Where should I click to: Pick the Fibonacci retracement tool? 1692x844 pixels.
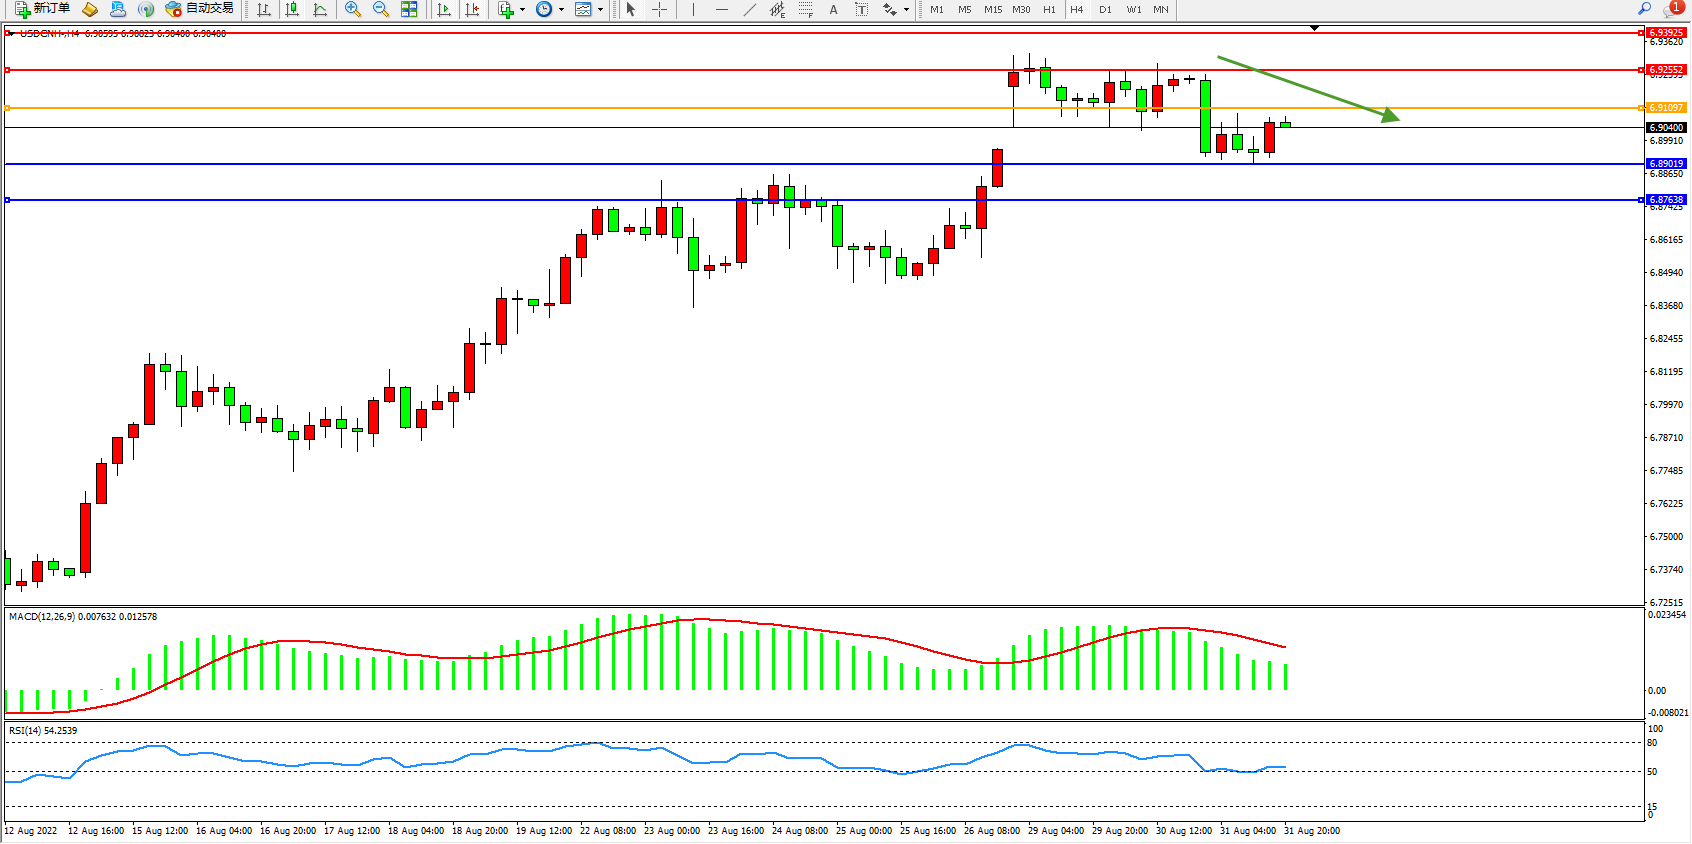pos(805,9)
